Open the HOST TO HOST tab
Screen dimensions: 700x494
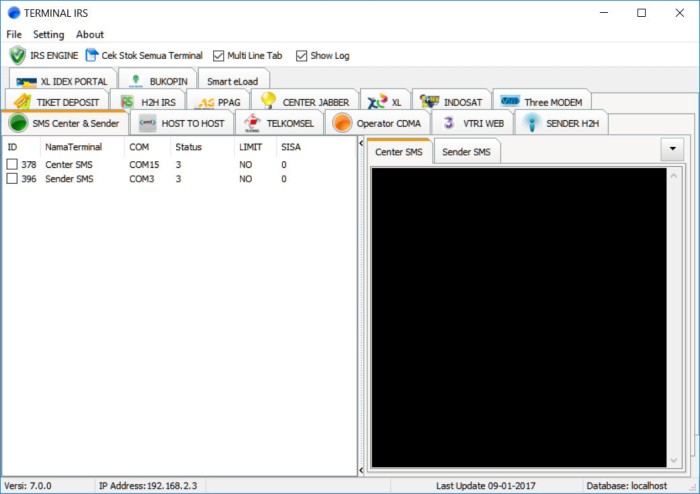click(x=181, y=123)
